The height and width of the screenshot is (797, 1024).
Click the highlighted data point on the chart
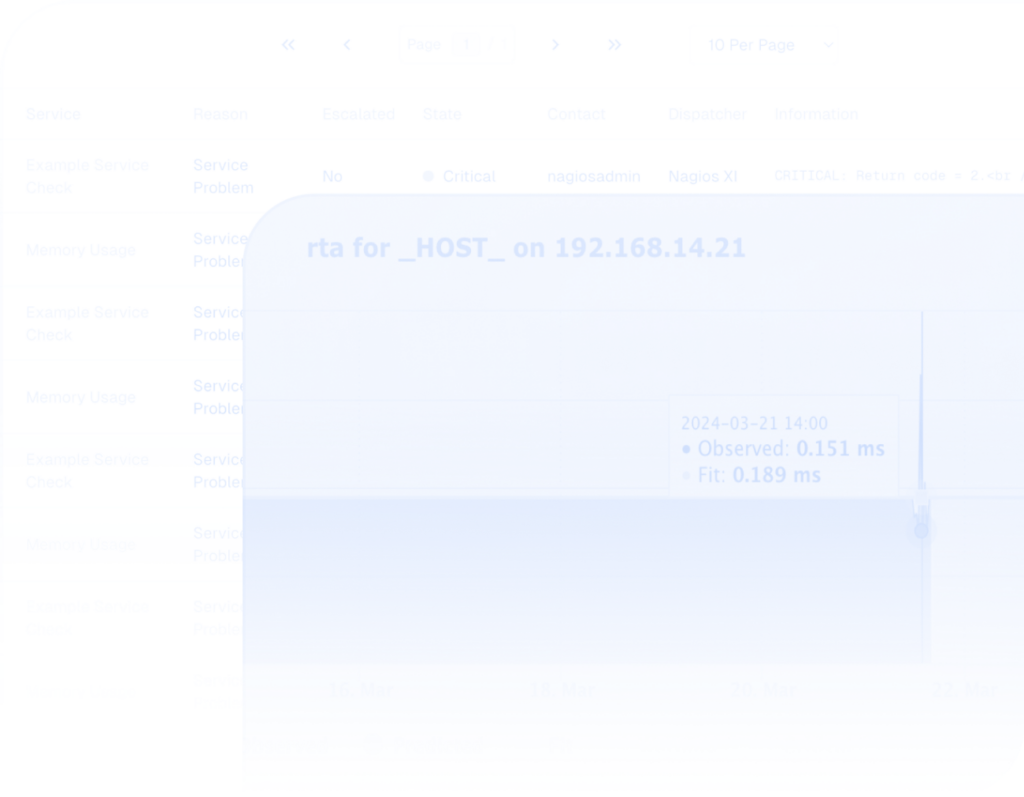tap(921, 530)
